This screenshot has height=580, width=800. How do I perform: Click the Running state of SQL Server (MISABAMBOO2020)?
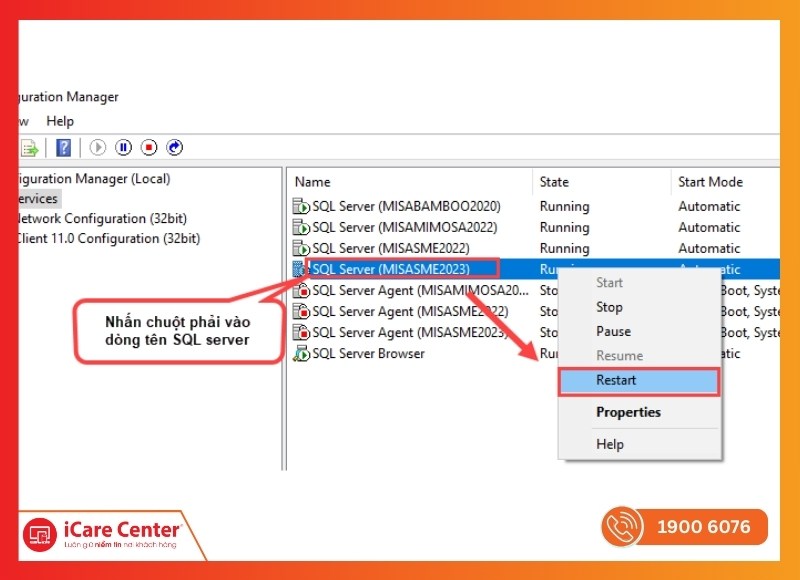point(564,206)
